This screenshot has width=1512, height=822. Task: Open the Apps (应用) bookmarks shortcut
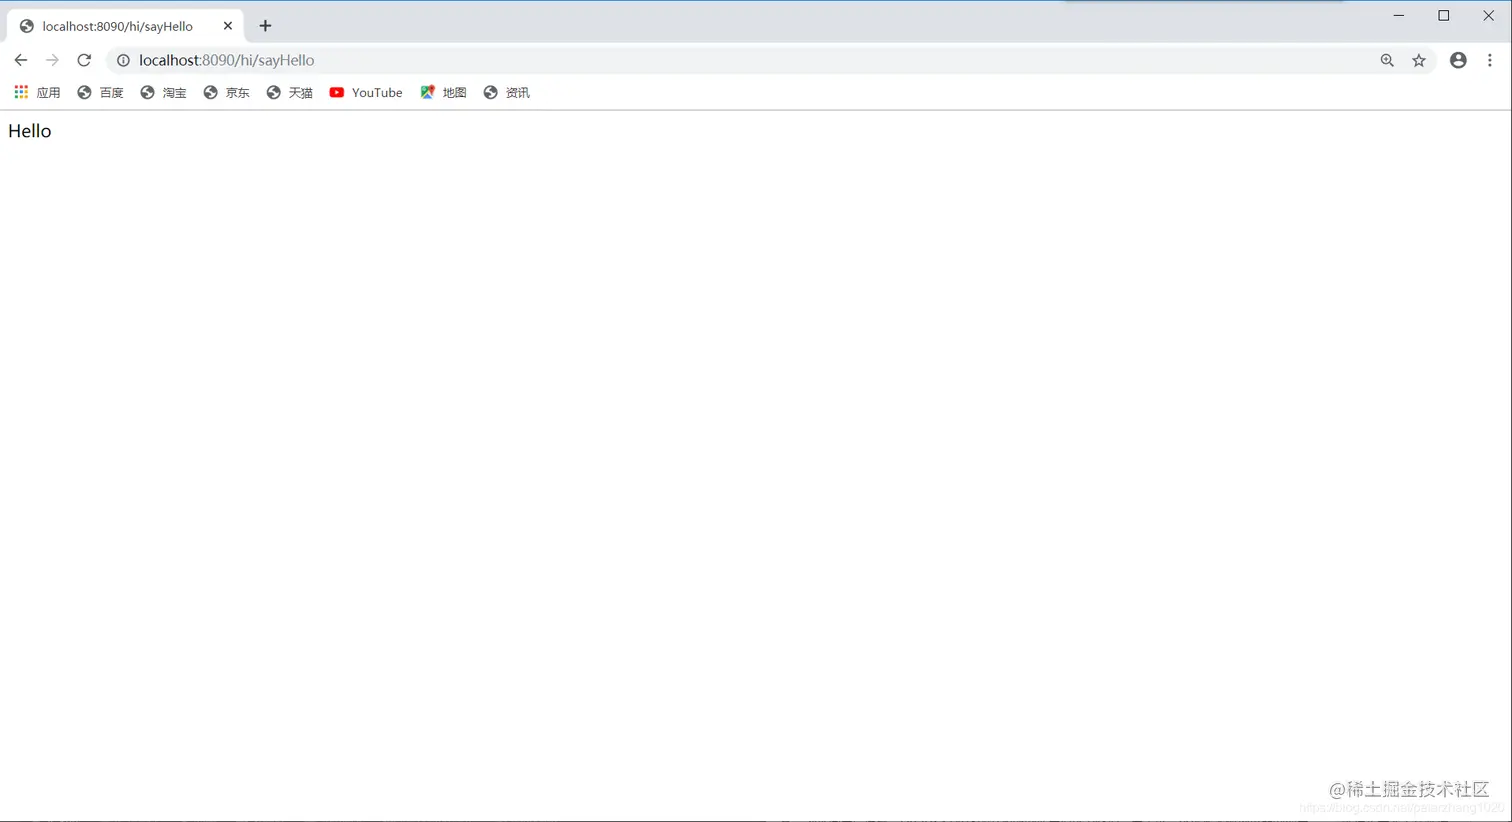pyautogui.click(x=37, y=92)
